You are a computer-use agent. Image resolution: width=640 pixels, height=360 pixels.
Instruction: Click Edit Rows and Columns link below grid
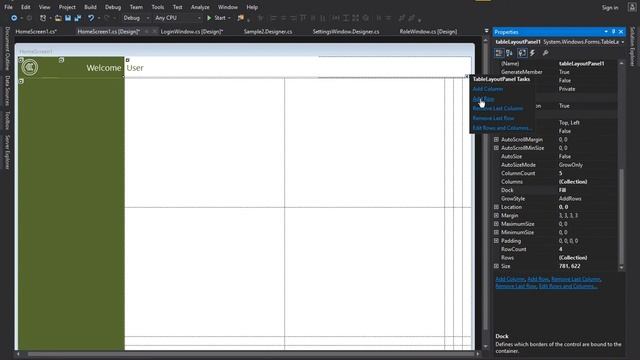pos(568,286)
